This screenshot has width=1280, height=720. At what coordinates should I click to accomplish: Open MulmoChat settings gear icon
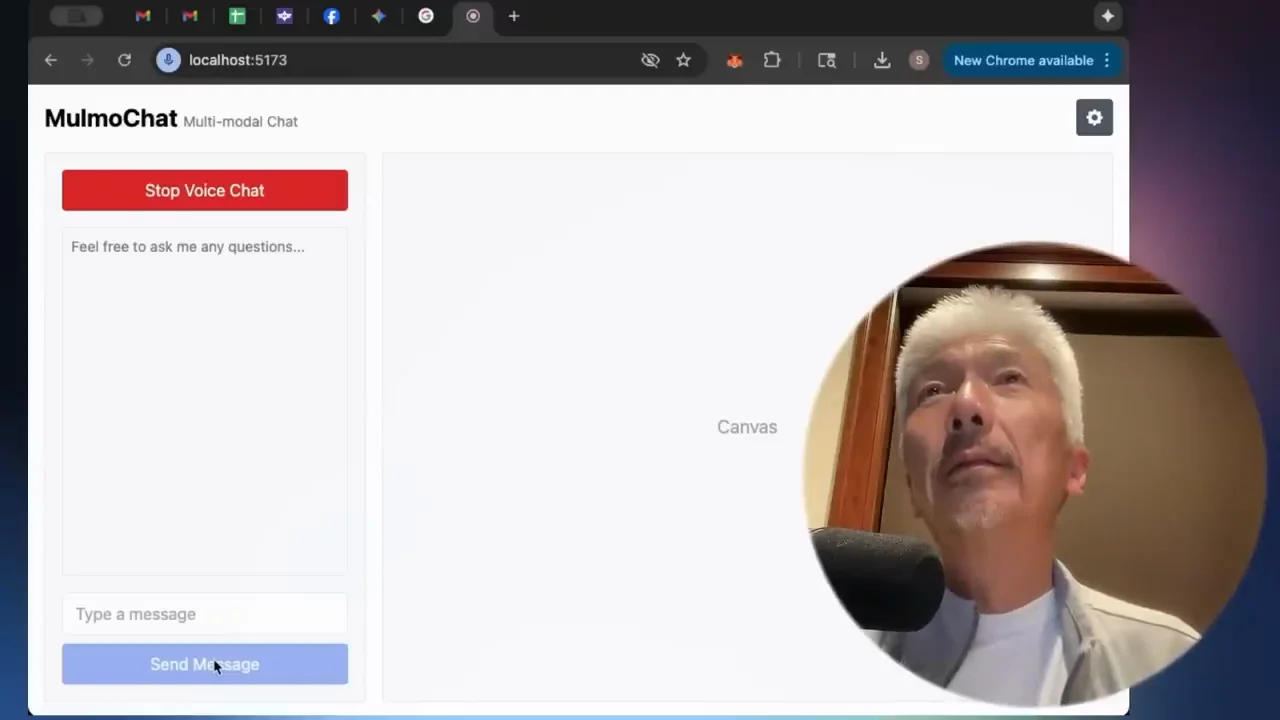tap(1094, 118)
